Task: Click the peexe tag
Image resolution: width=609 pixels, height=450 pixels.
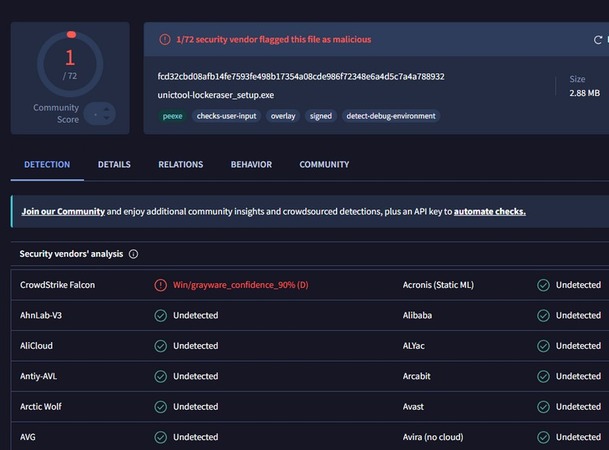Action: coord(172,116)
